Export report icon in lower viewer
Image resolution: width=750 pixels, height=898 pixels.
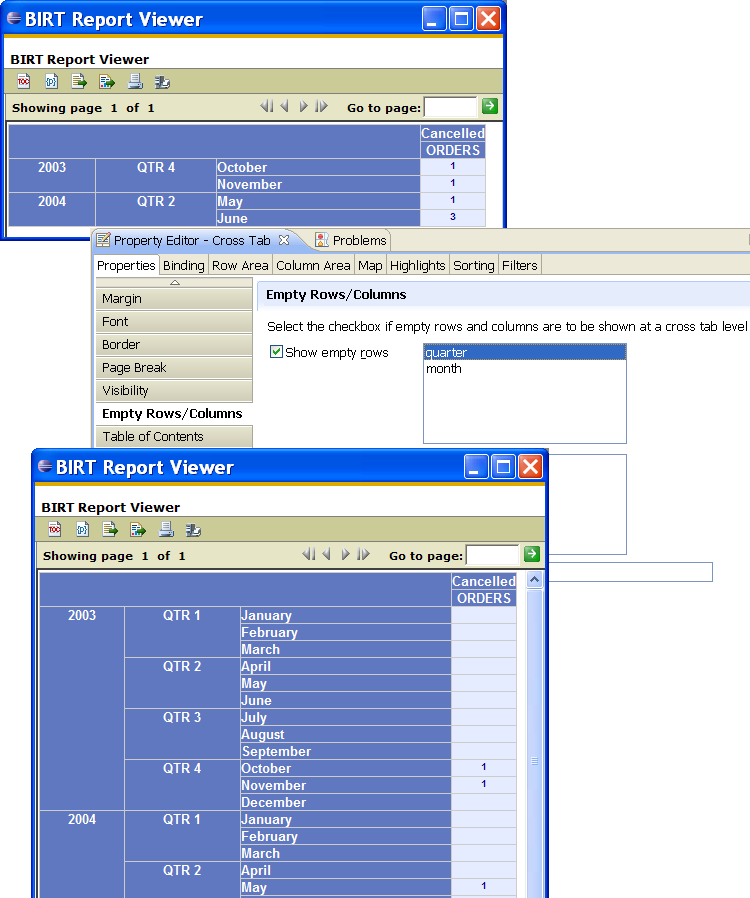(137, 529)
